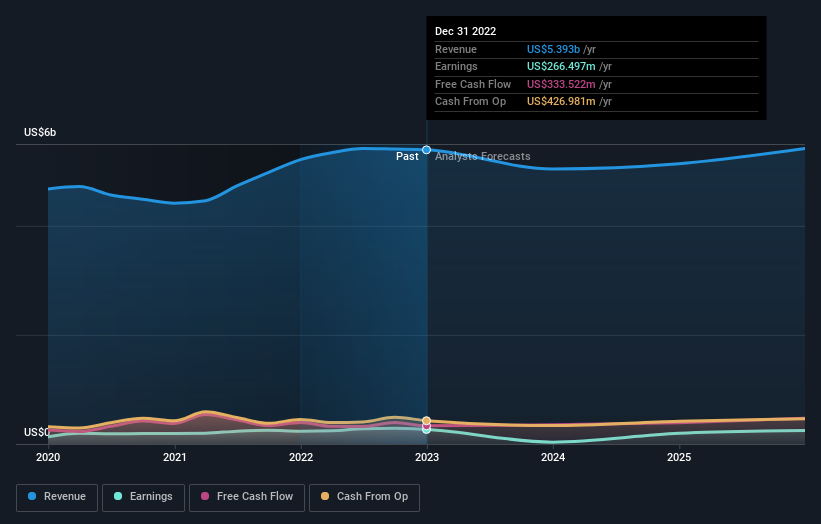
Task: Click the 2023 x-axis label
Action: 427,458
